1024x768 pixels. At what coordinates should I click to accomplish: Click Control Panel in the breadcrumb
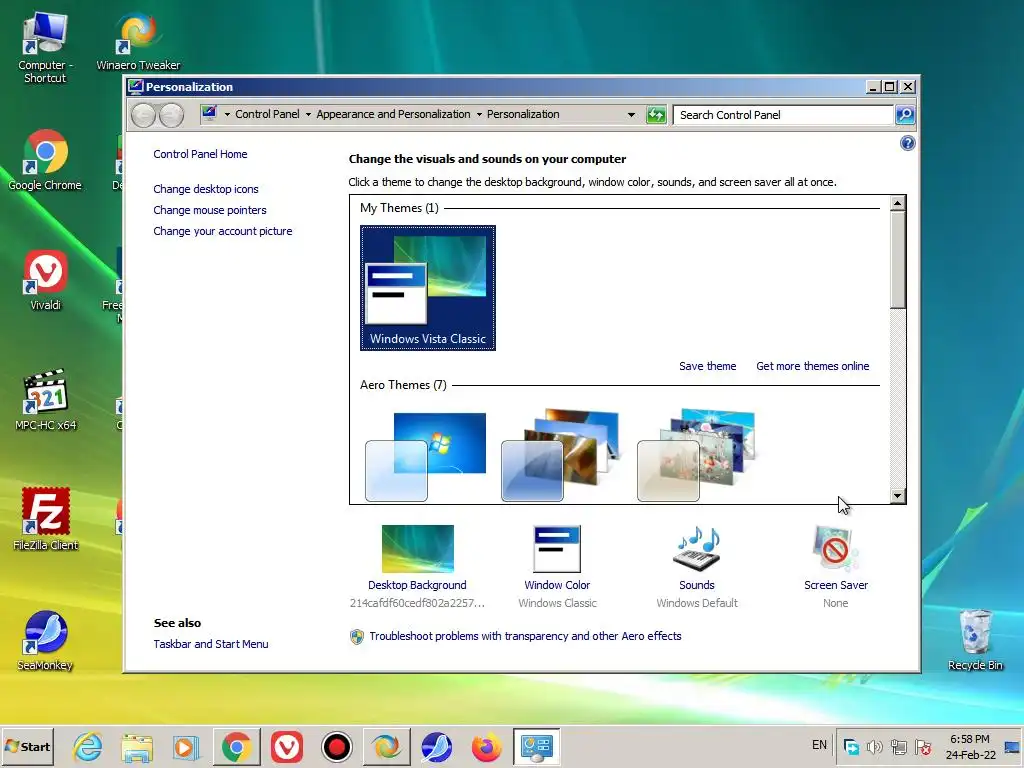click(267, 114)
